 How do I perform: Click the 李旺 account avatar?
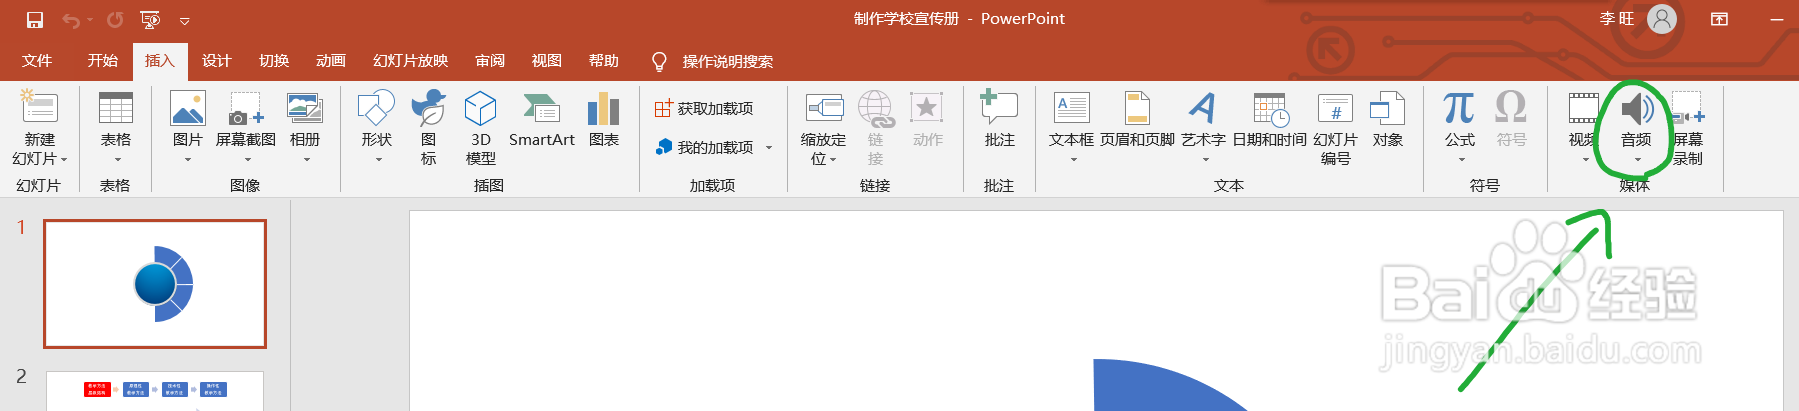pos(1661,19)
